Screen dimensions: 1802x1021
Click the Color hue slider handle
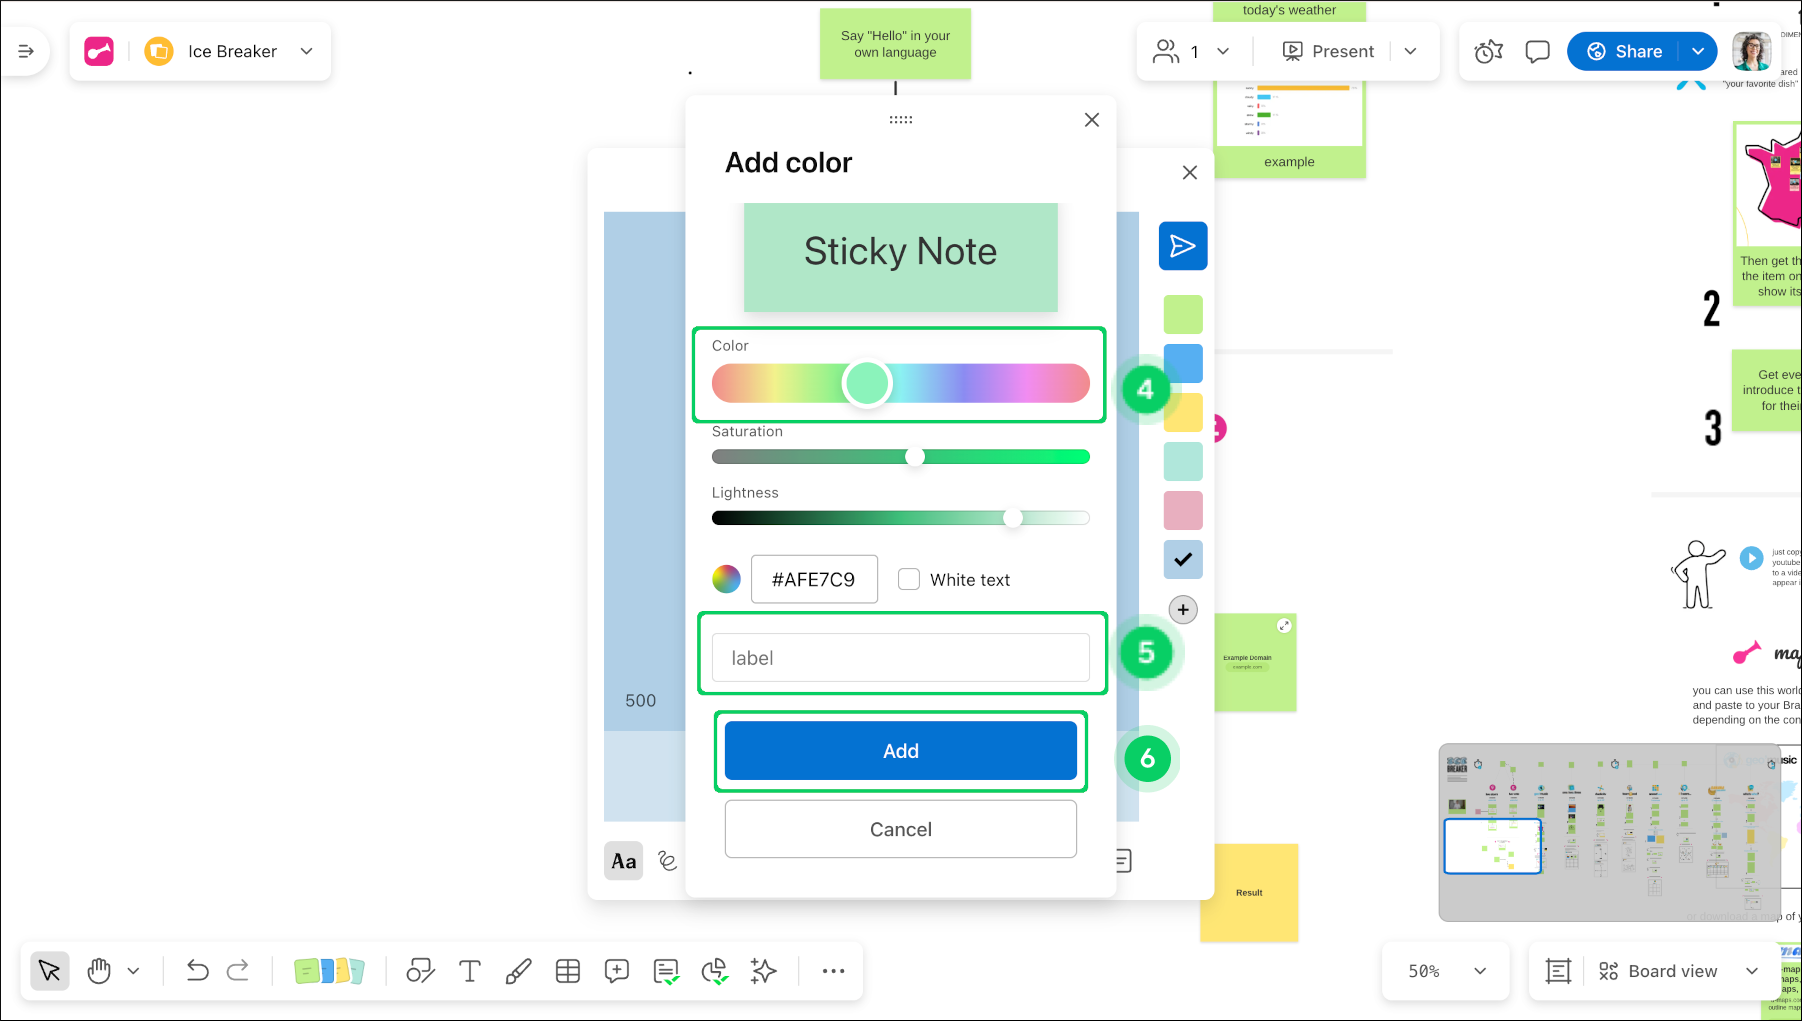point(867,384)
